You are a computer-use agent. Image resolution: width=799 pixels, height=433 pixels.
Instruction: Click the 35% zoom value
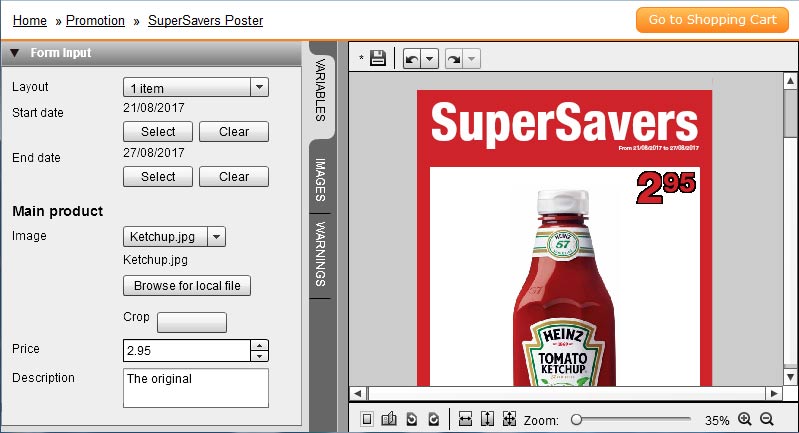point(716,420)
